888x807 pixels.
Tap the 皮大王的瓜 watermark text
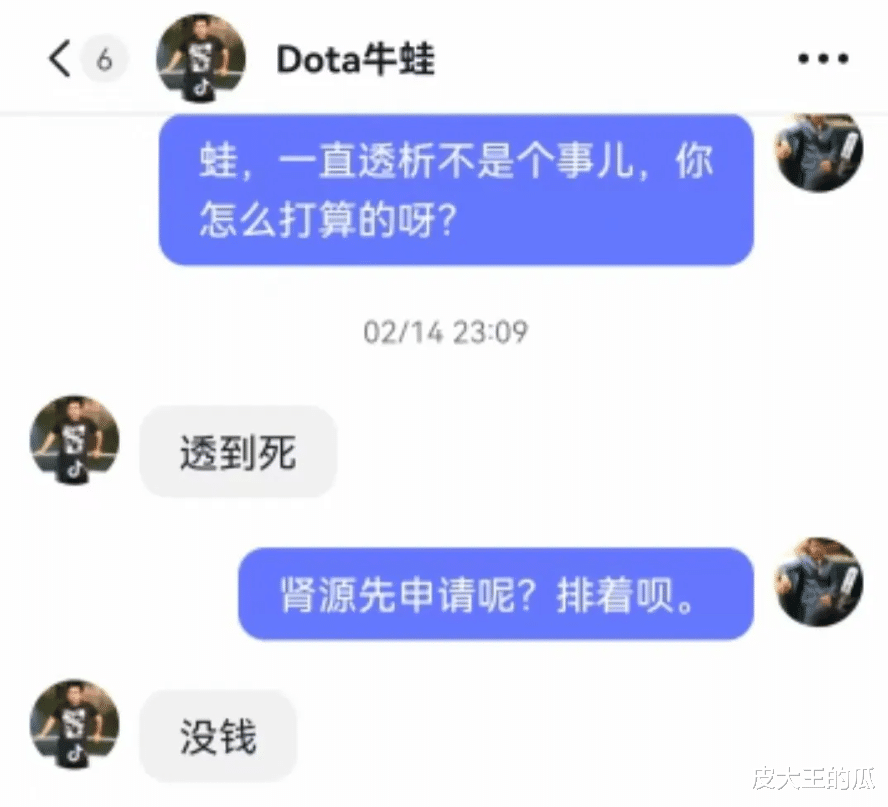point(814,779)
